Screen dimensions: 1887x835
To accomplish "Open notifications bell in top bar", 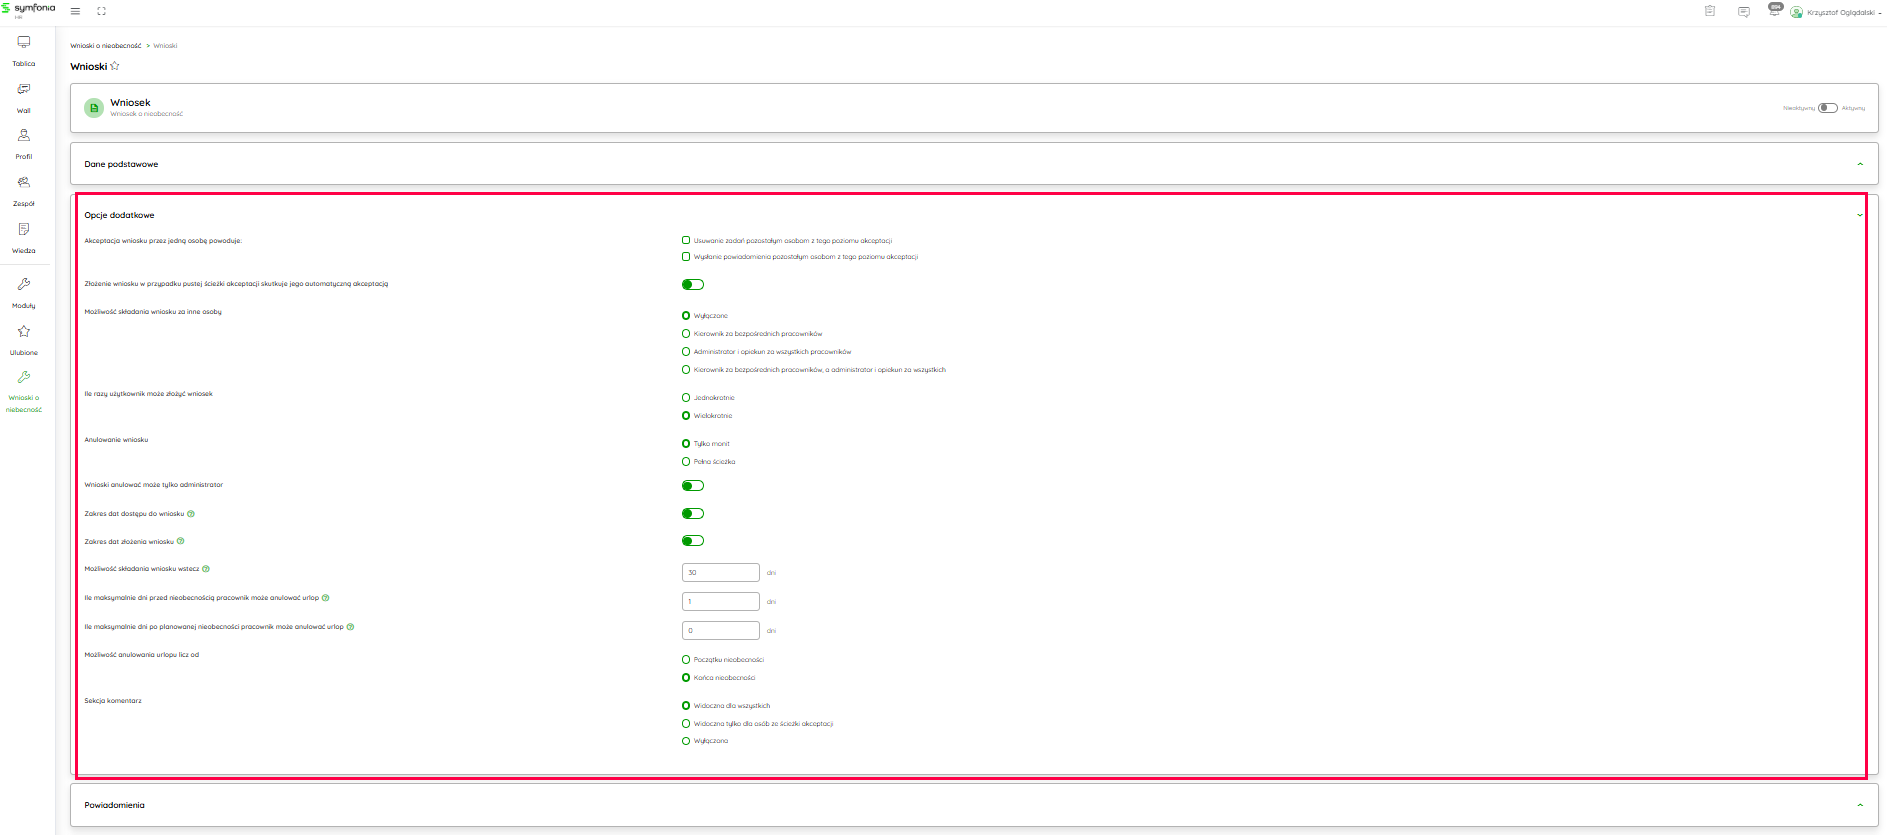I will point(1774,11).
